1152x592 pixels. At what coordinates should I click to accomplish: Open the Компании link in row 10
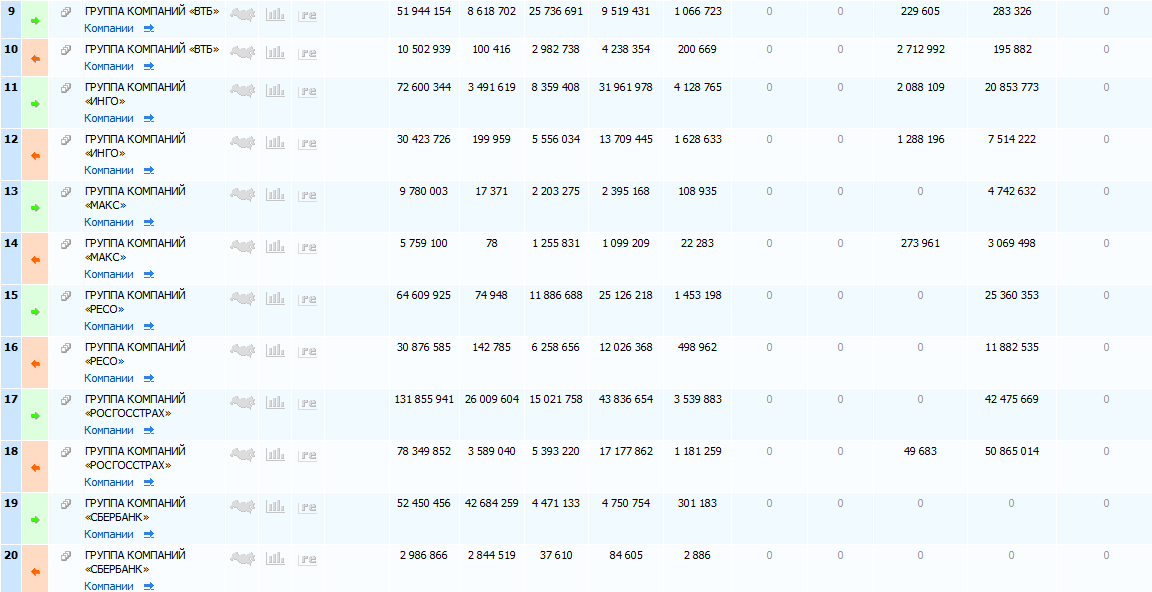[x=109, y=66]
